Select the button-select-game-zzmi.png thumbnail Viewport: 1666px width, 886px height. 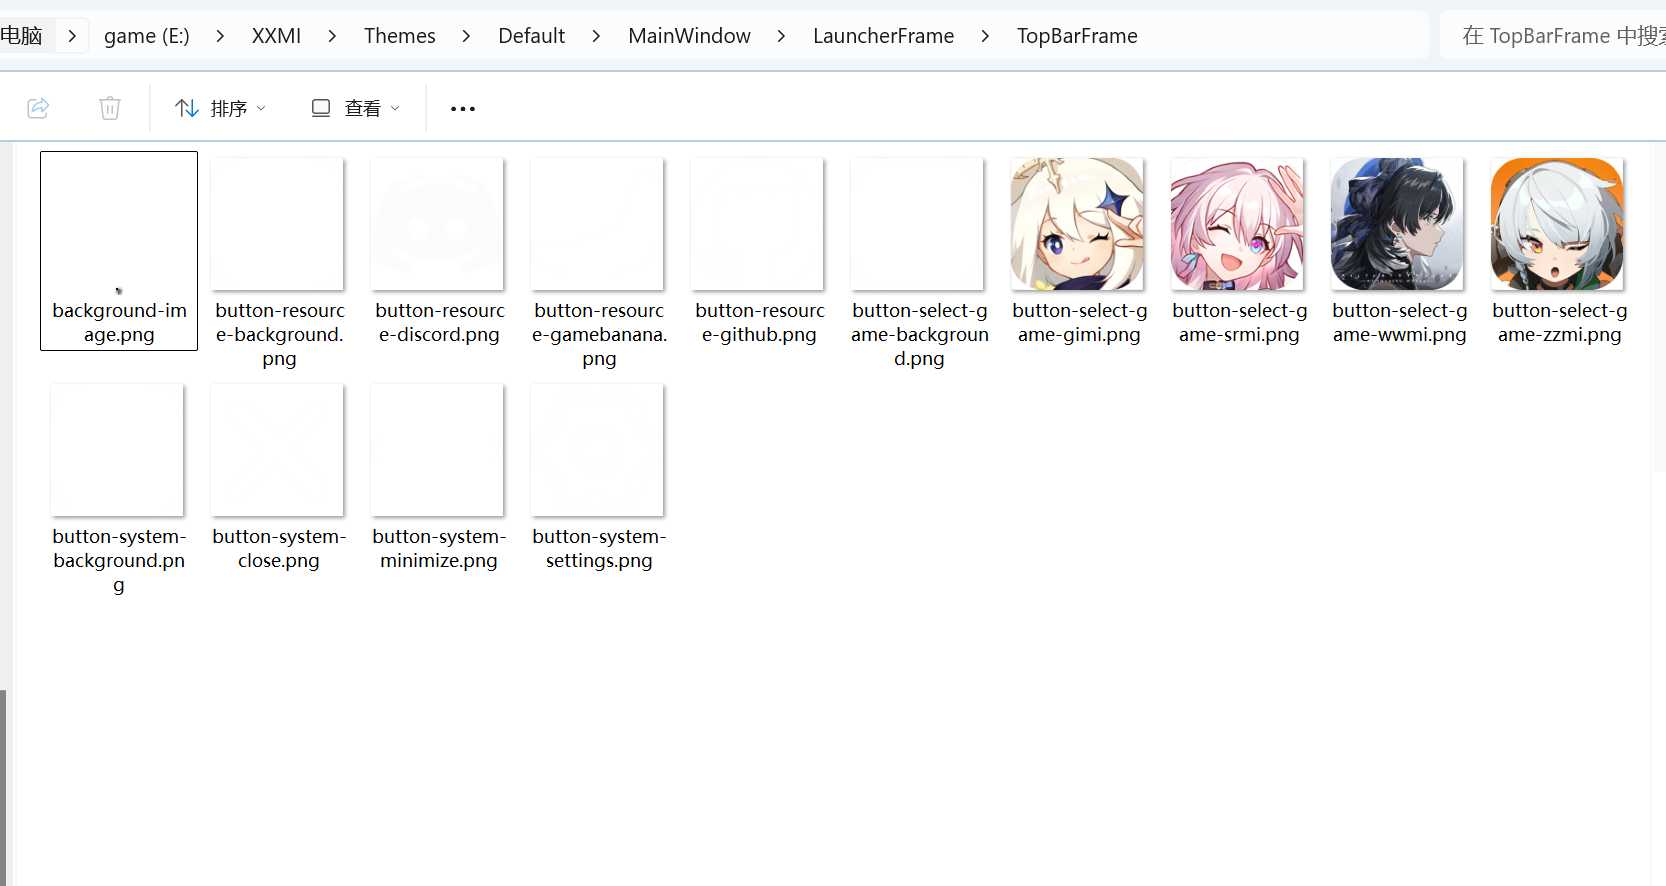[x=1558, y=225]
